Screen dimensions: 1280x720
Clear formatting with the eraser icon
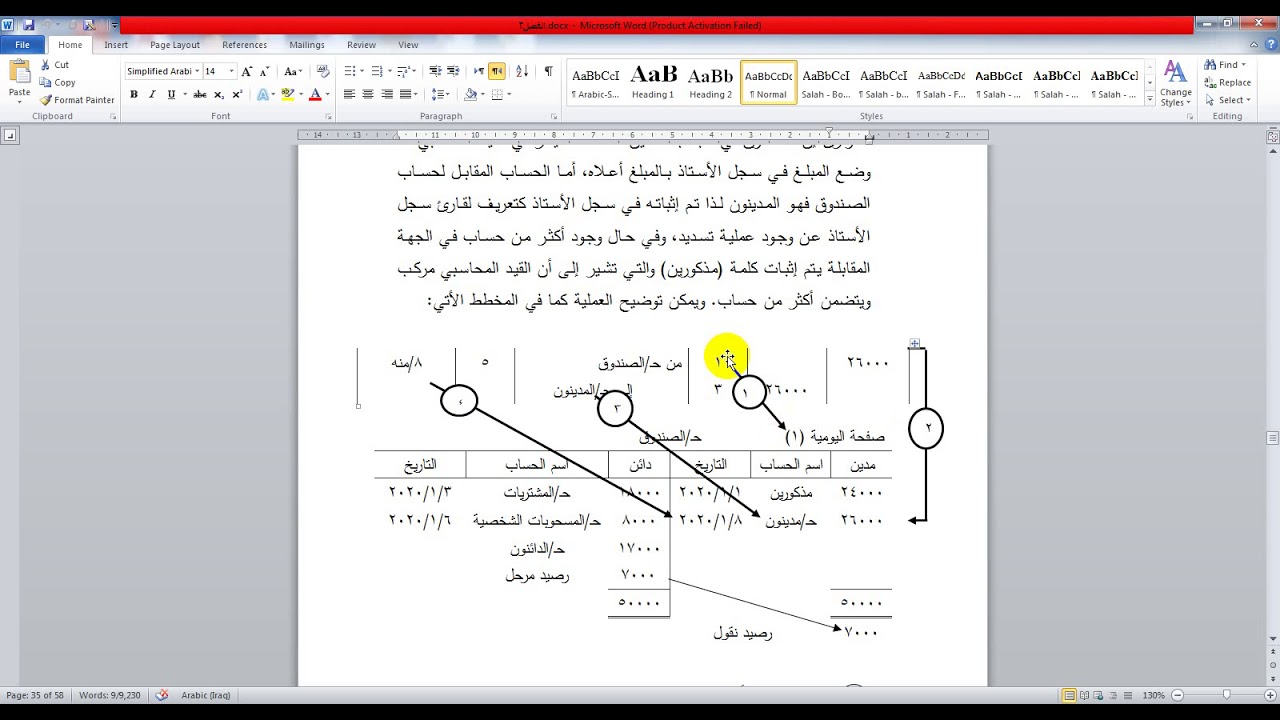click(323, 71)
